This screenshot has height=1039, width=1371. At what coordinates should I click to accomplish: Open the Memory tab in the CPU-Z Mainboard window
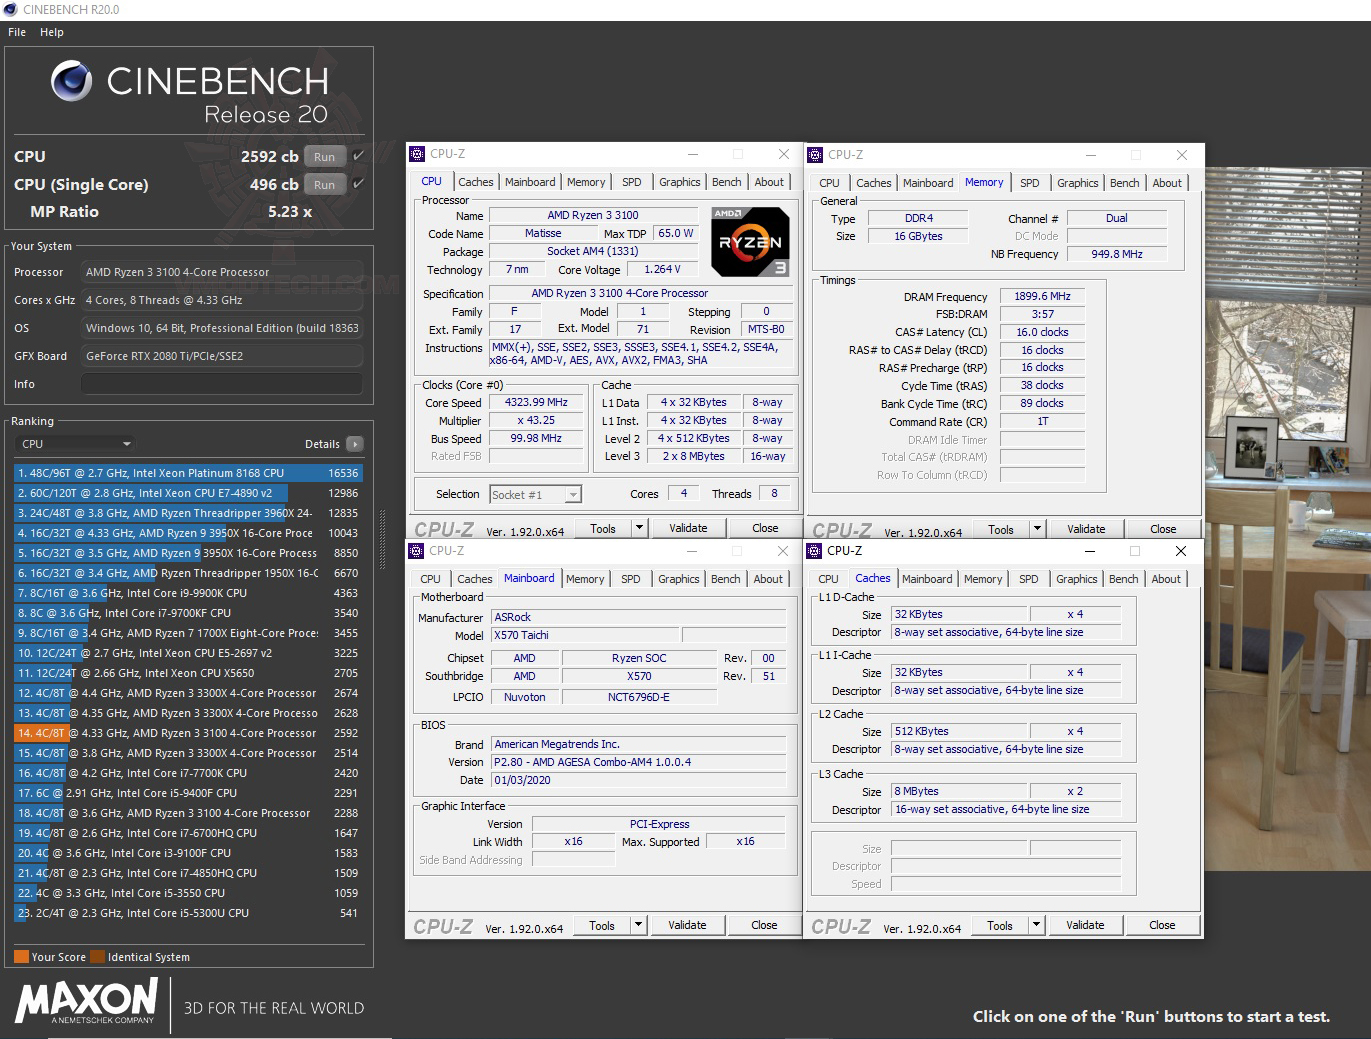[x=585, y=579]
